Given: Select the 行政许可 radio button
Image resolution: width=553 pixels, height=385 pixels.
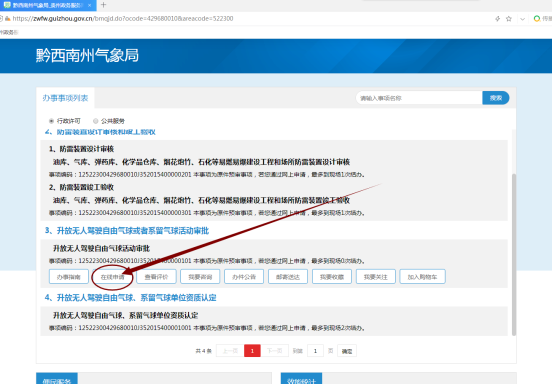Looking at the screenshot, I should coord(51,121).
